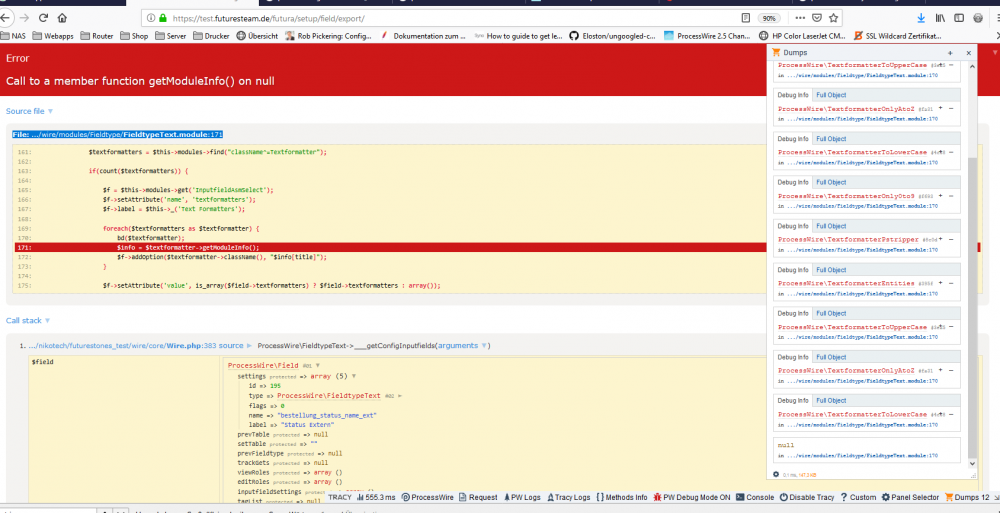Open PW Logs panel
Viewport: 1000px width, 513px height.
click(x=524, y=497)
